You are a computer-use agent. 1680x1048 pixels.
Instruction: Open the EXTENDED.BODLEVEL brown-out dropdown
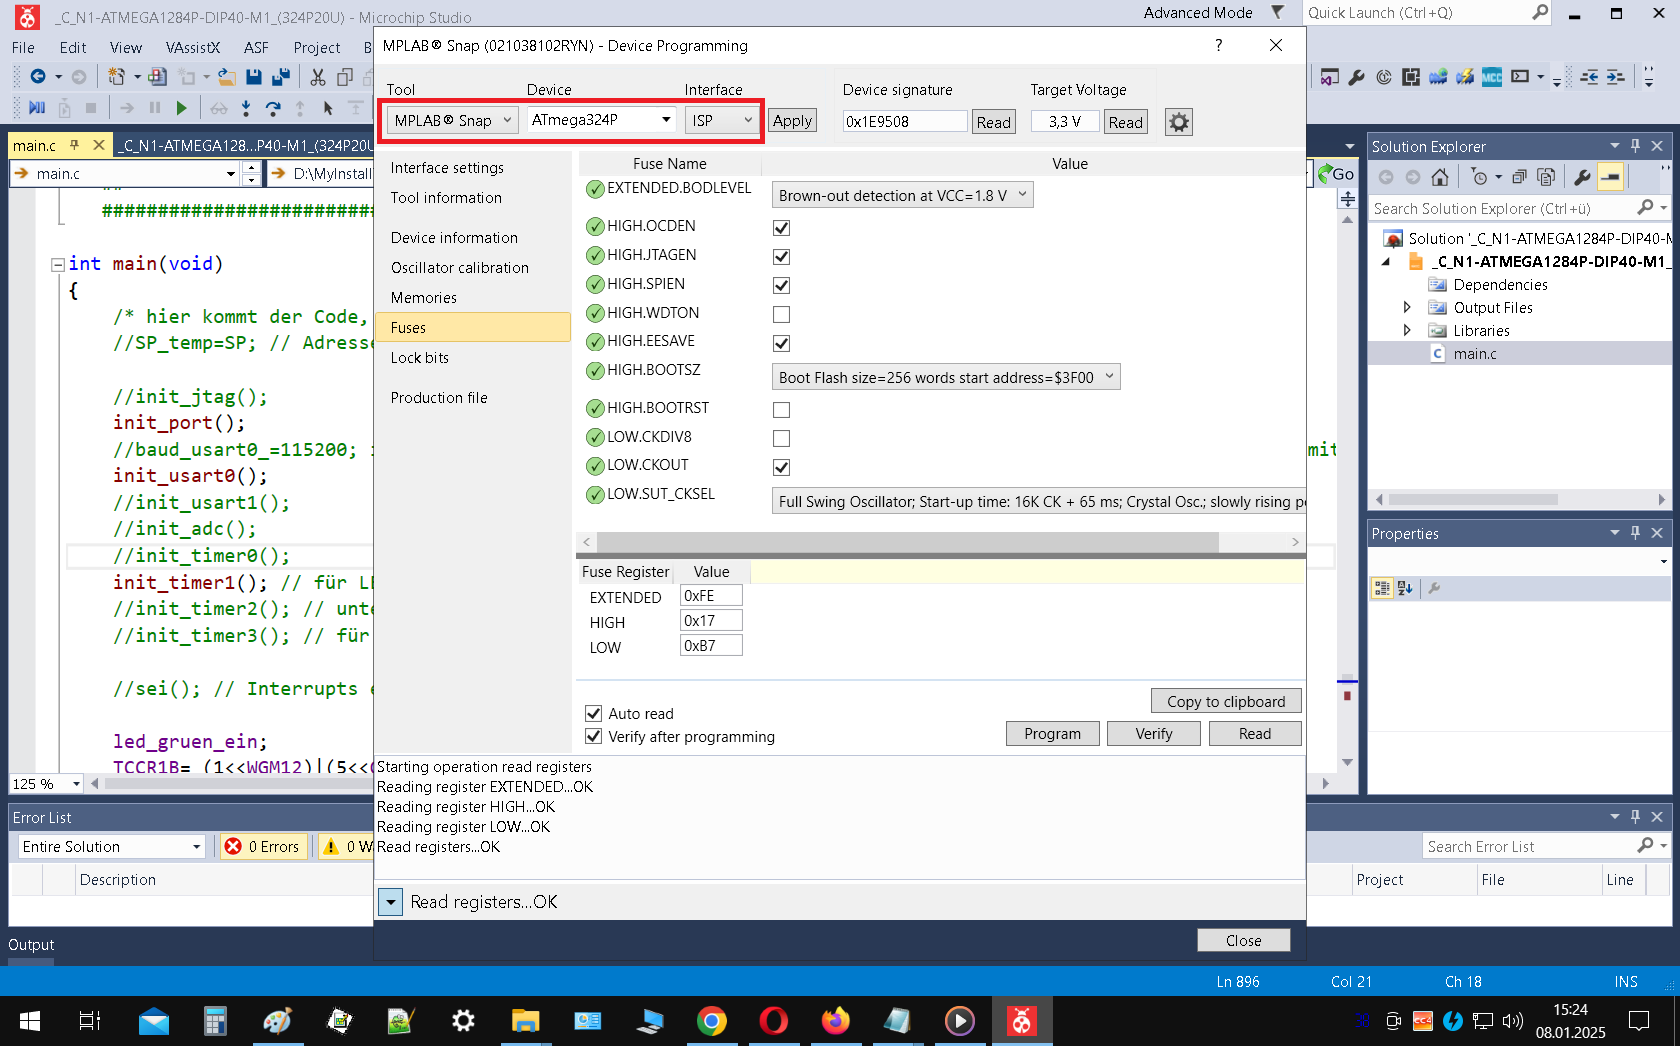(x=902, y=195)
